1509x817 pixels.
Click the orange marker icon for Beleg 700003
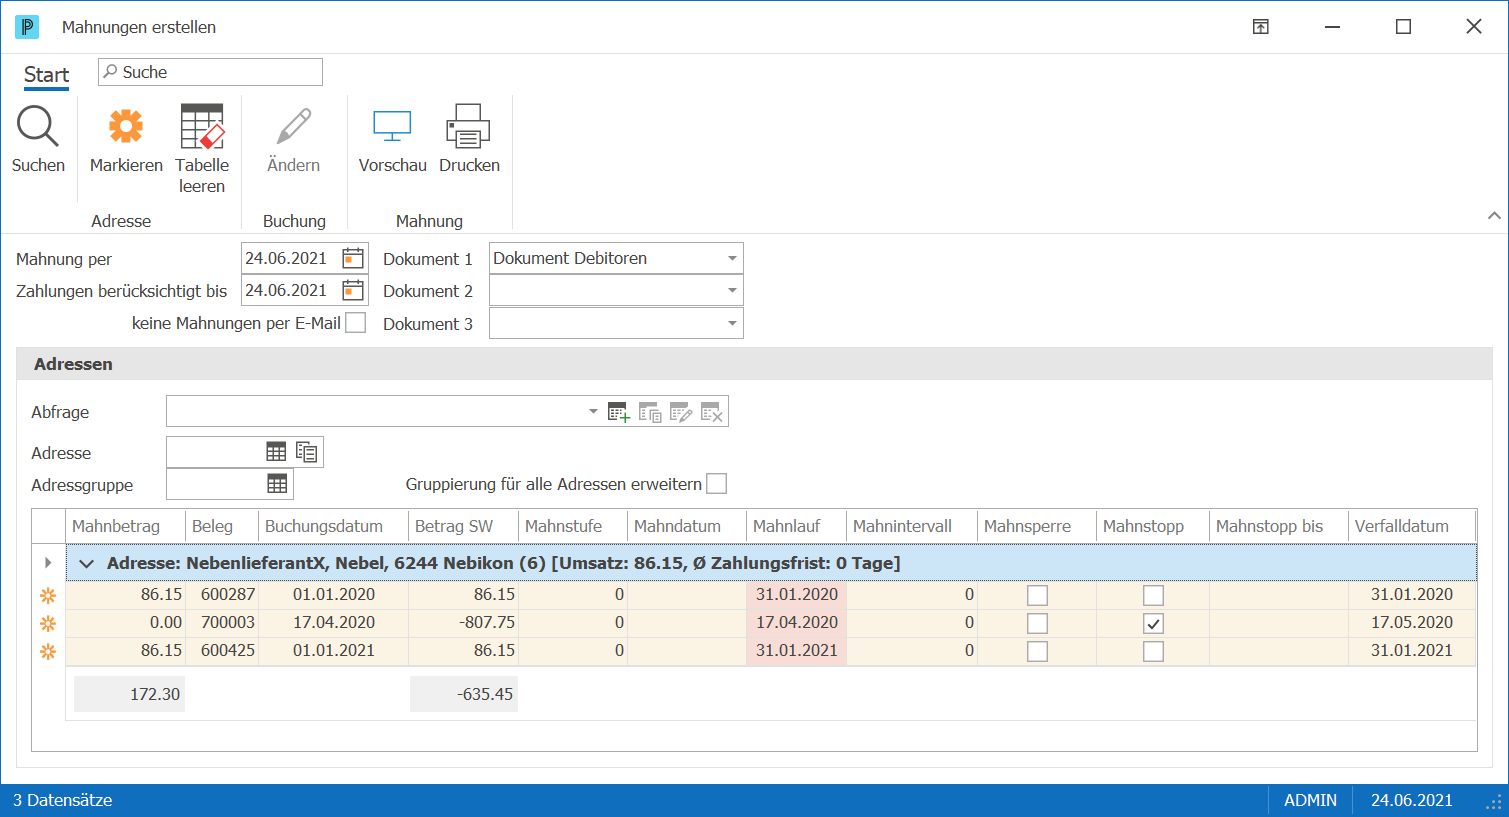tap(48, 623)
